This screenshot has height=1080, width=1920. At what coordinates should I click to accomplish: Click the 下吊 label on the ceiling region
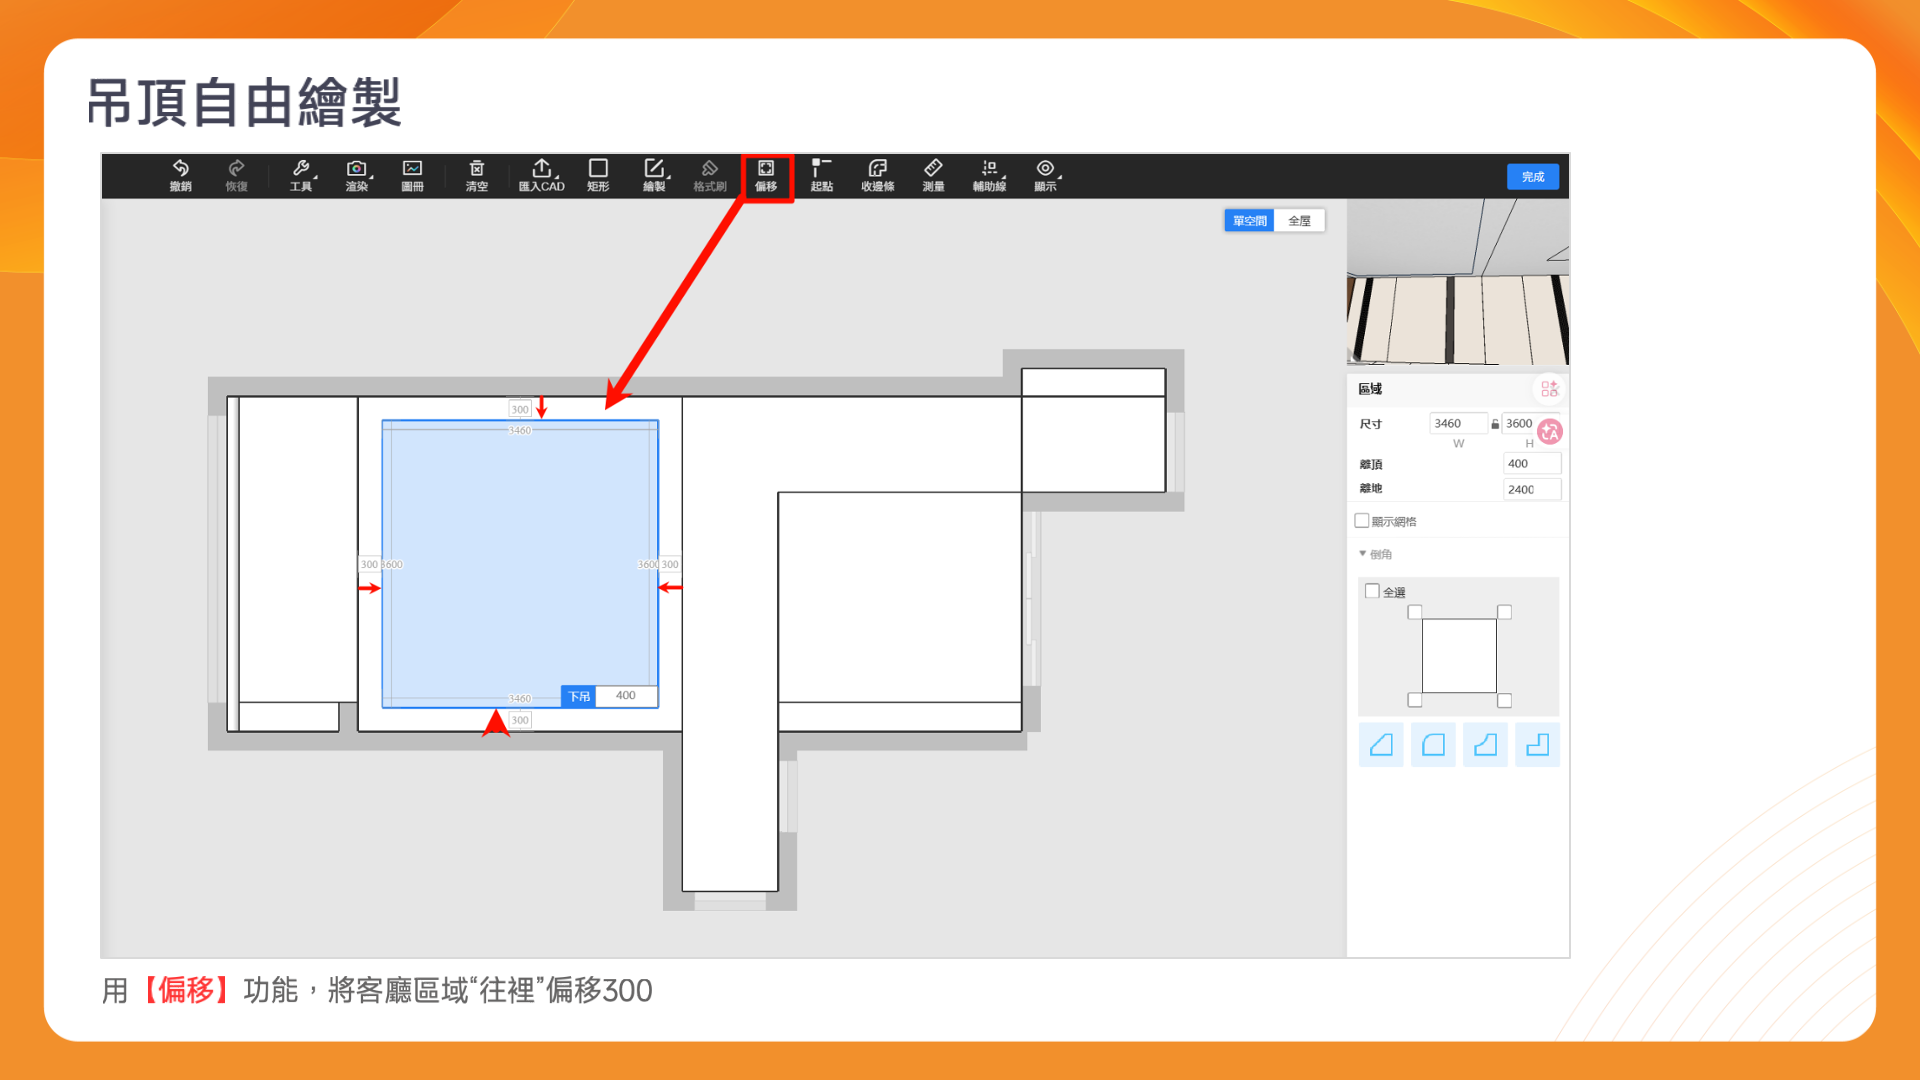tap(579, 696)
